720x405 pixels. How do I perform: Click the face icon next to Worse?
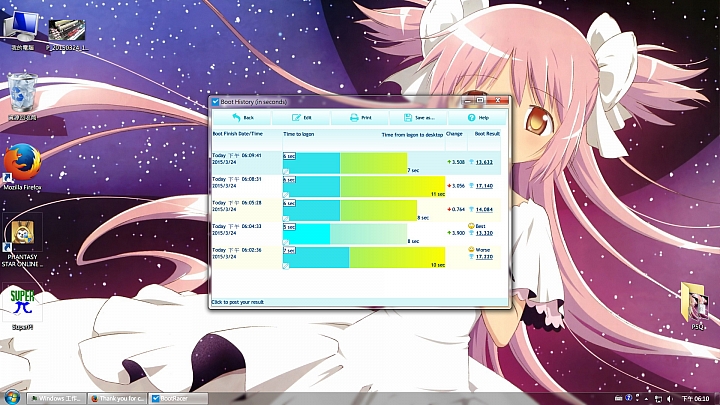tap(471, 249)
